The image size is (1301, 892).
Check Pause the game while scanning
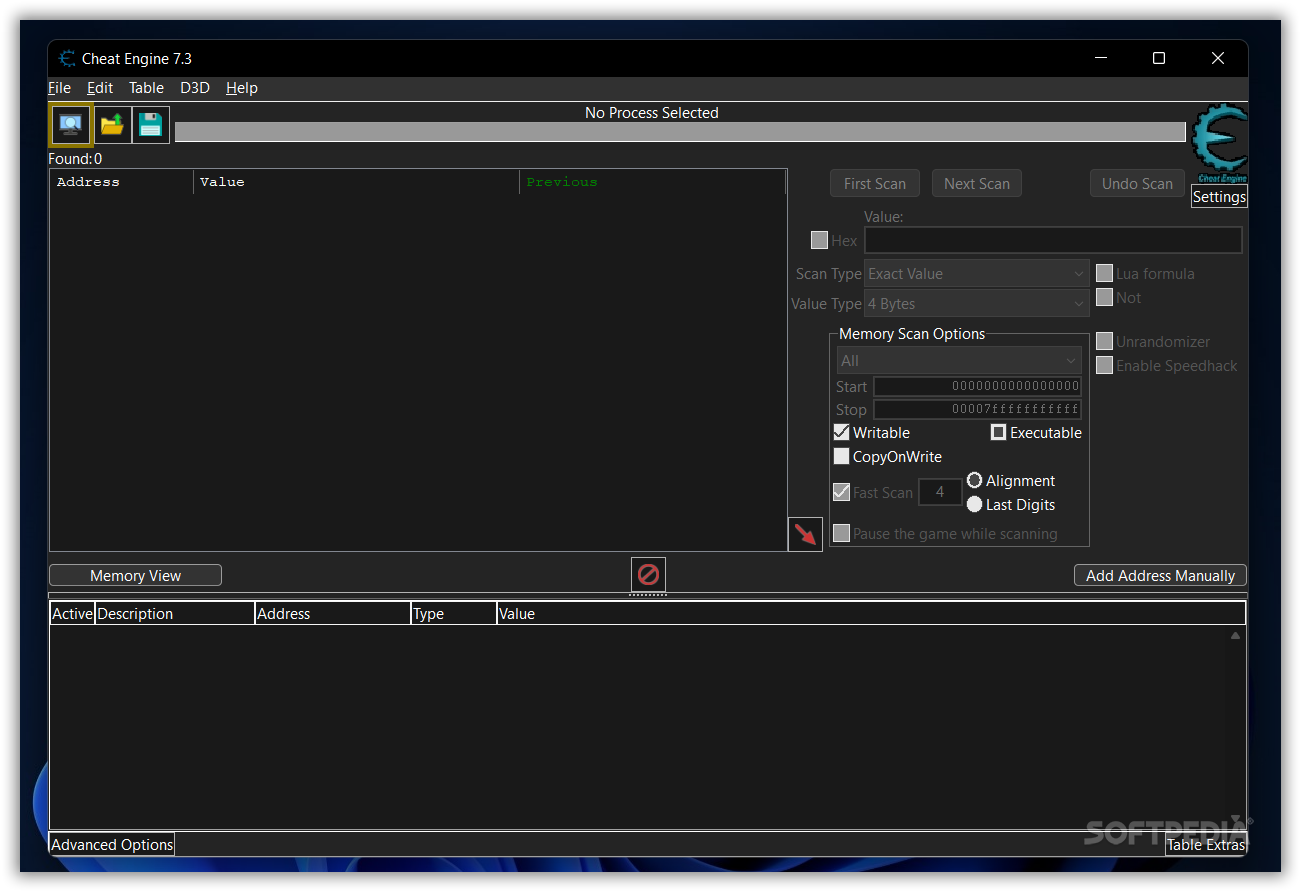coord(841,533)
